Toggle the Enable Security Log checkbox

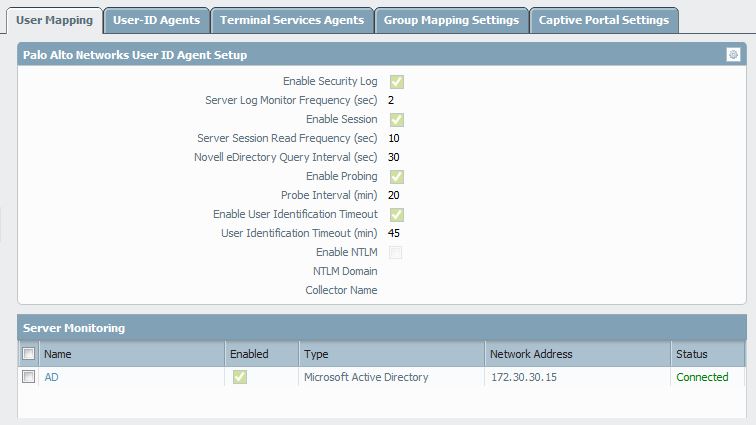click(x=397, y=82)
